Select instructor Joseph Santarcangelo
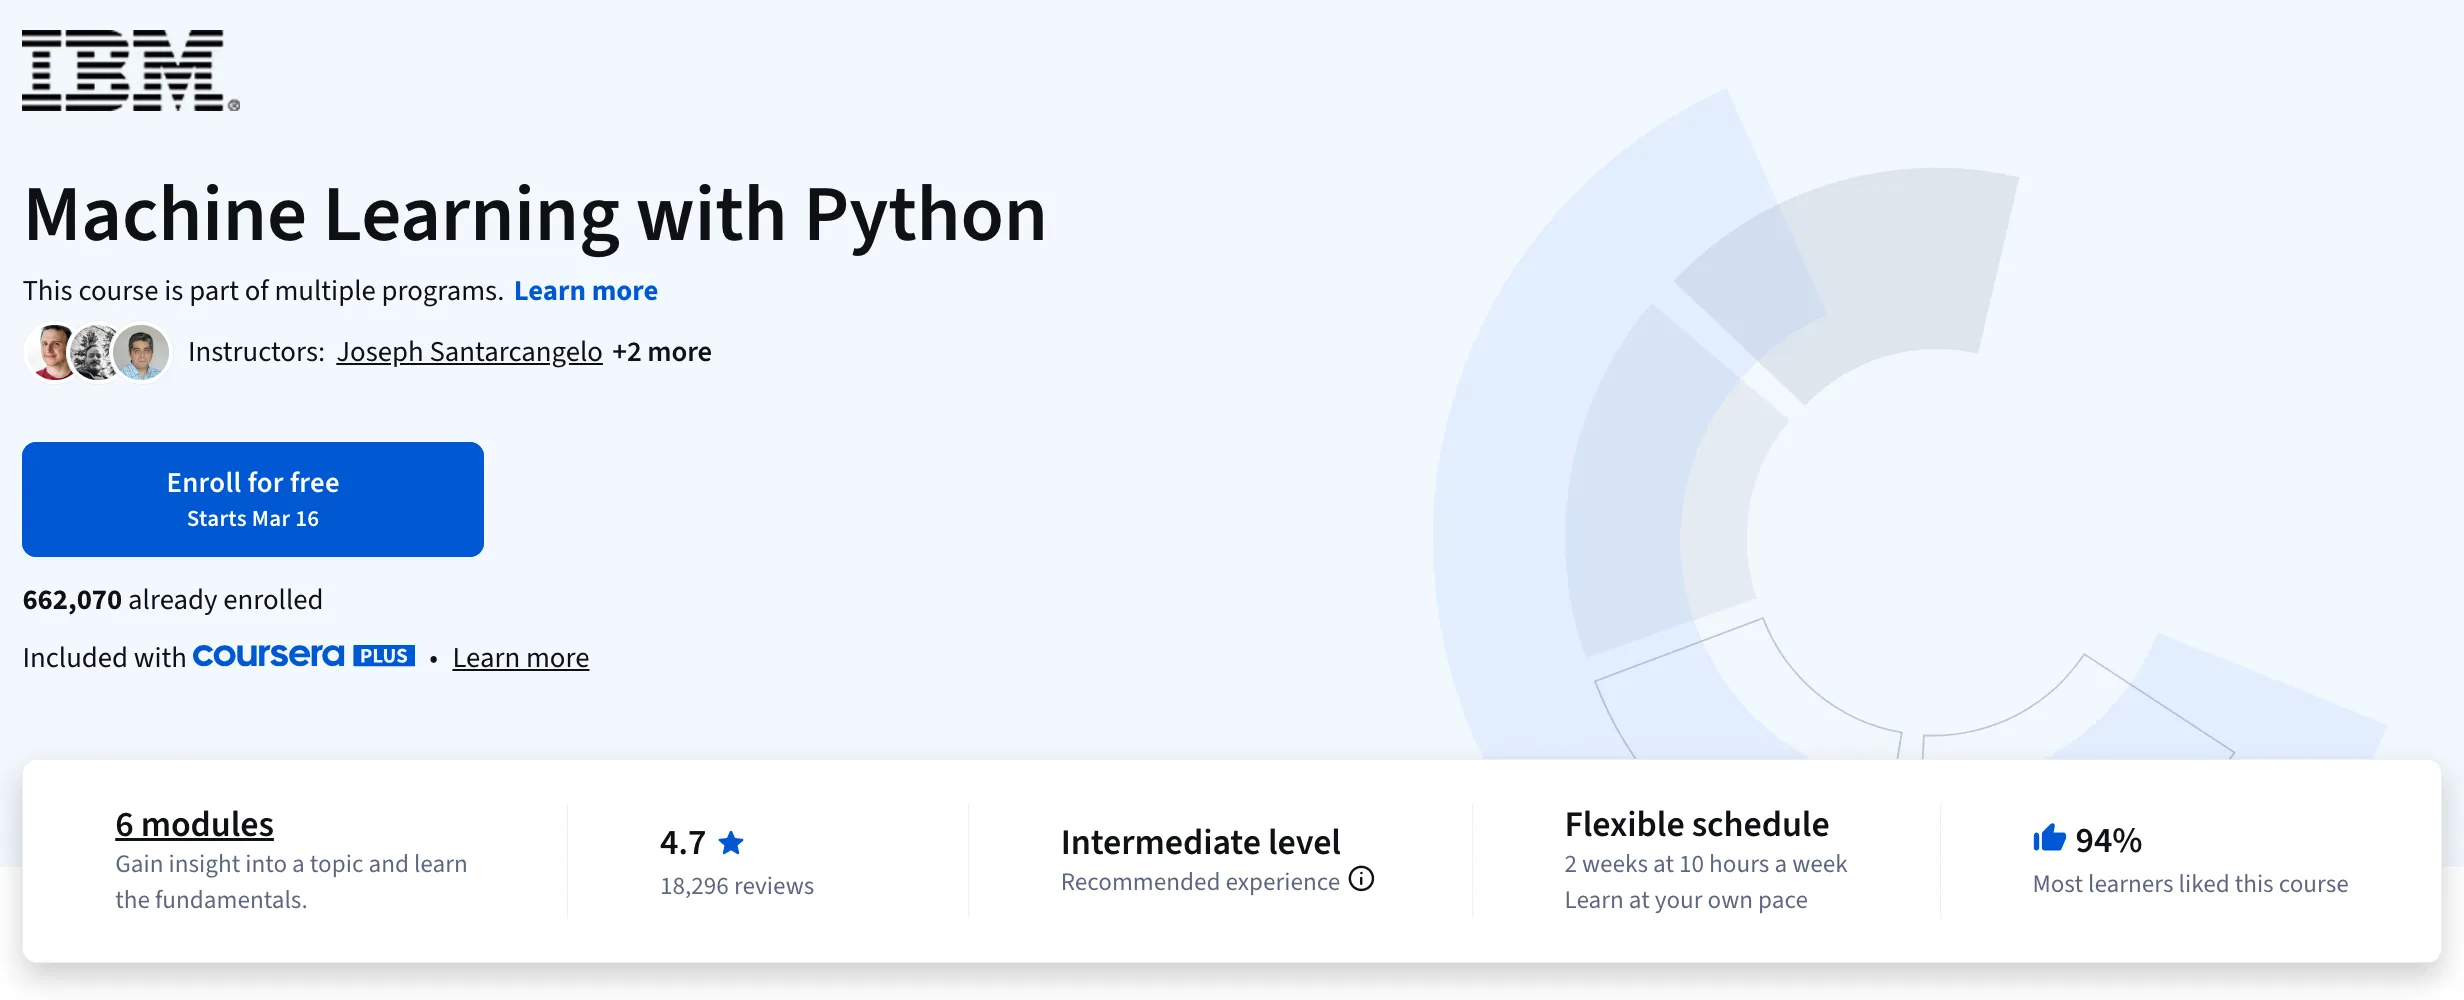Viewport: 2464px width, 1000px height. click(x=468, y=352)
